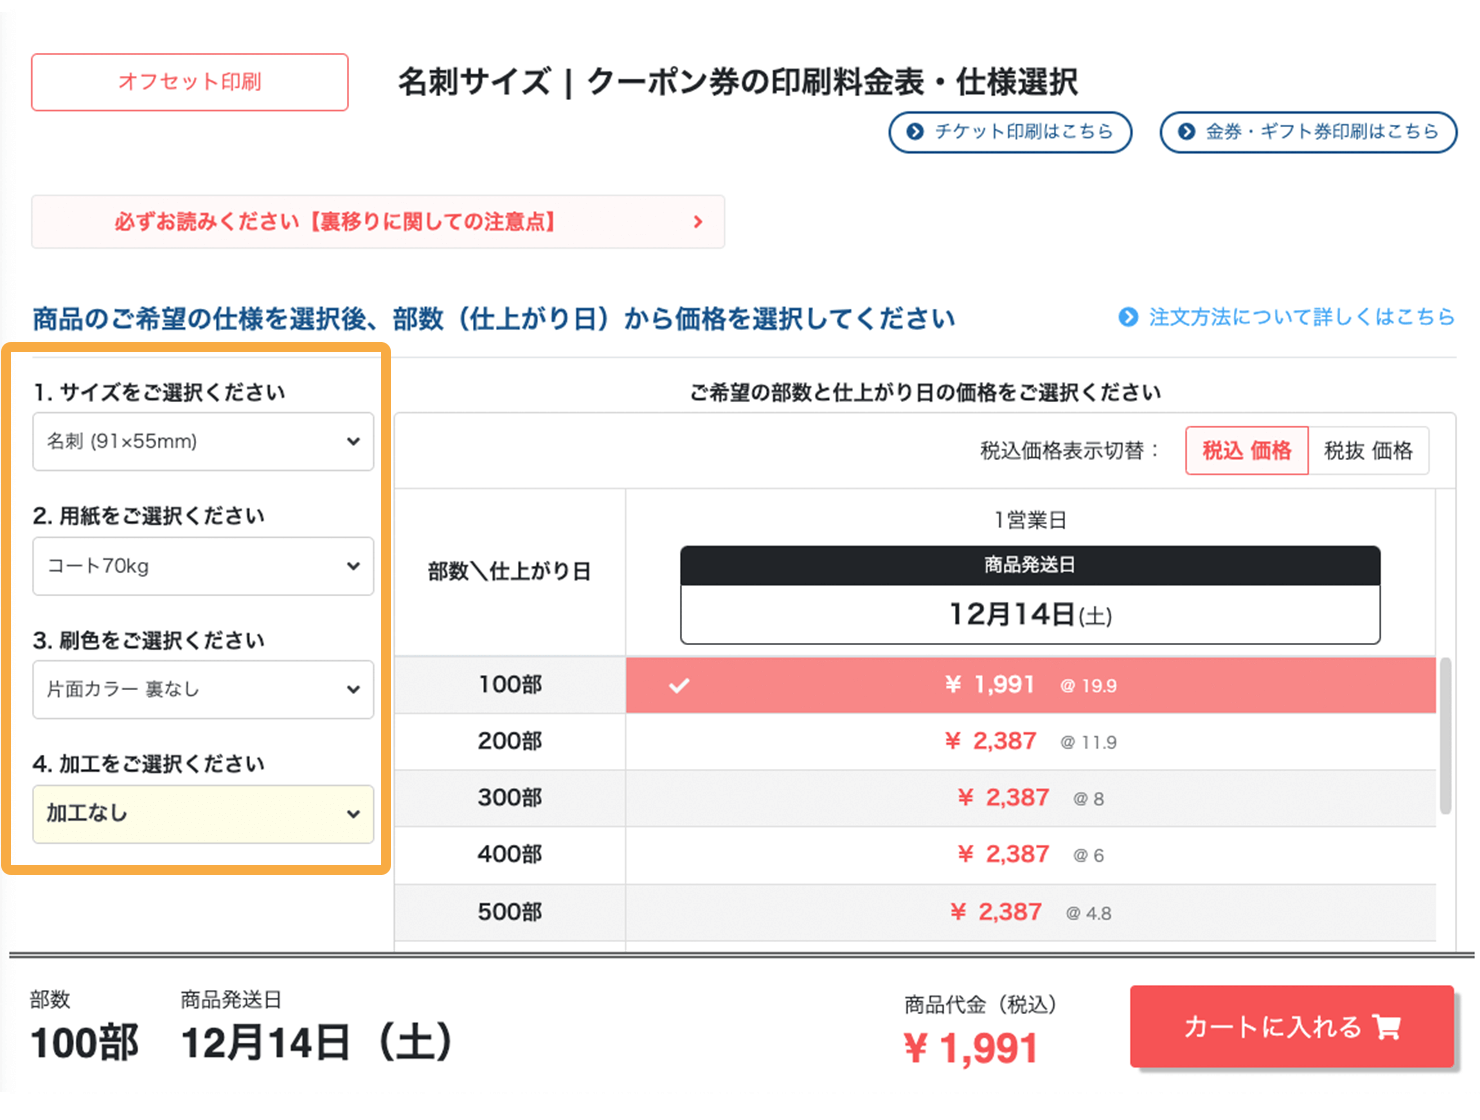
Task: Click the cart icon inside カートに入れる button
Action: pyautogui.click(x=1385, y=1027)
